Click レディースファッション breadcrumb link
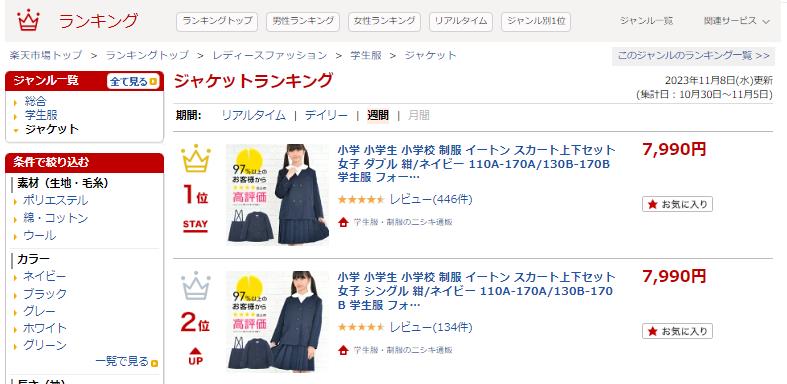Viewport: 787px width, 384px height. tap(270, 55)
